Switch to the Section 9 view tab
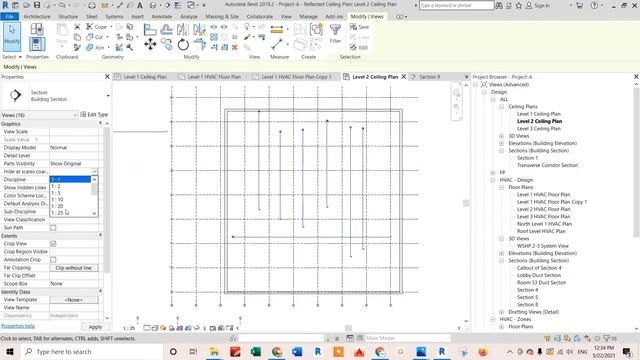 pyautogui.click(x=429, y=77)
